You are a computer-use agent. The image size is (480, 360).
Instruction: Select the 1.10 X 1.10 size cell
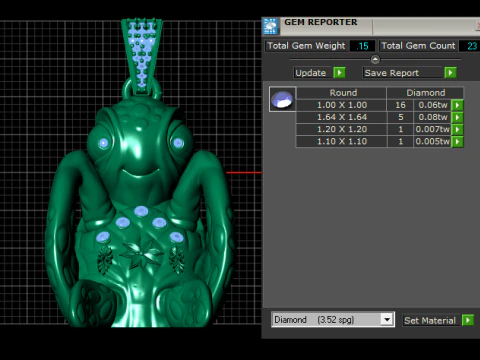click(341, 142)
